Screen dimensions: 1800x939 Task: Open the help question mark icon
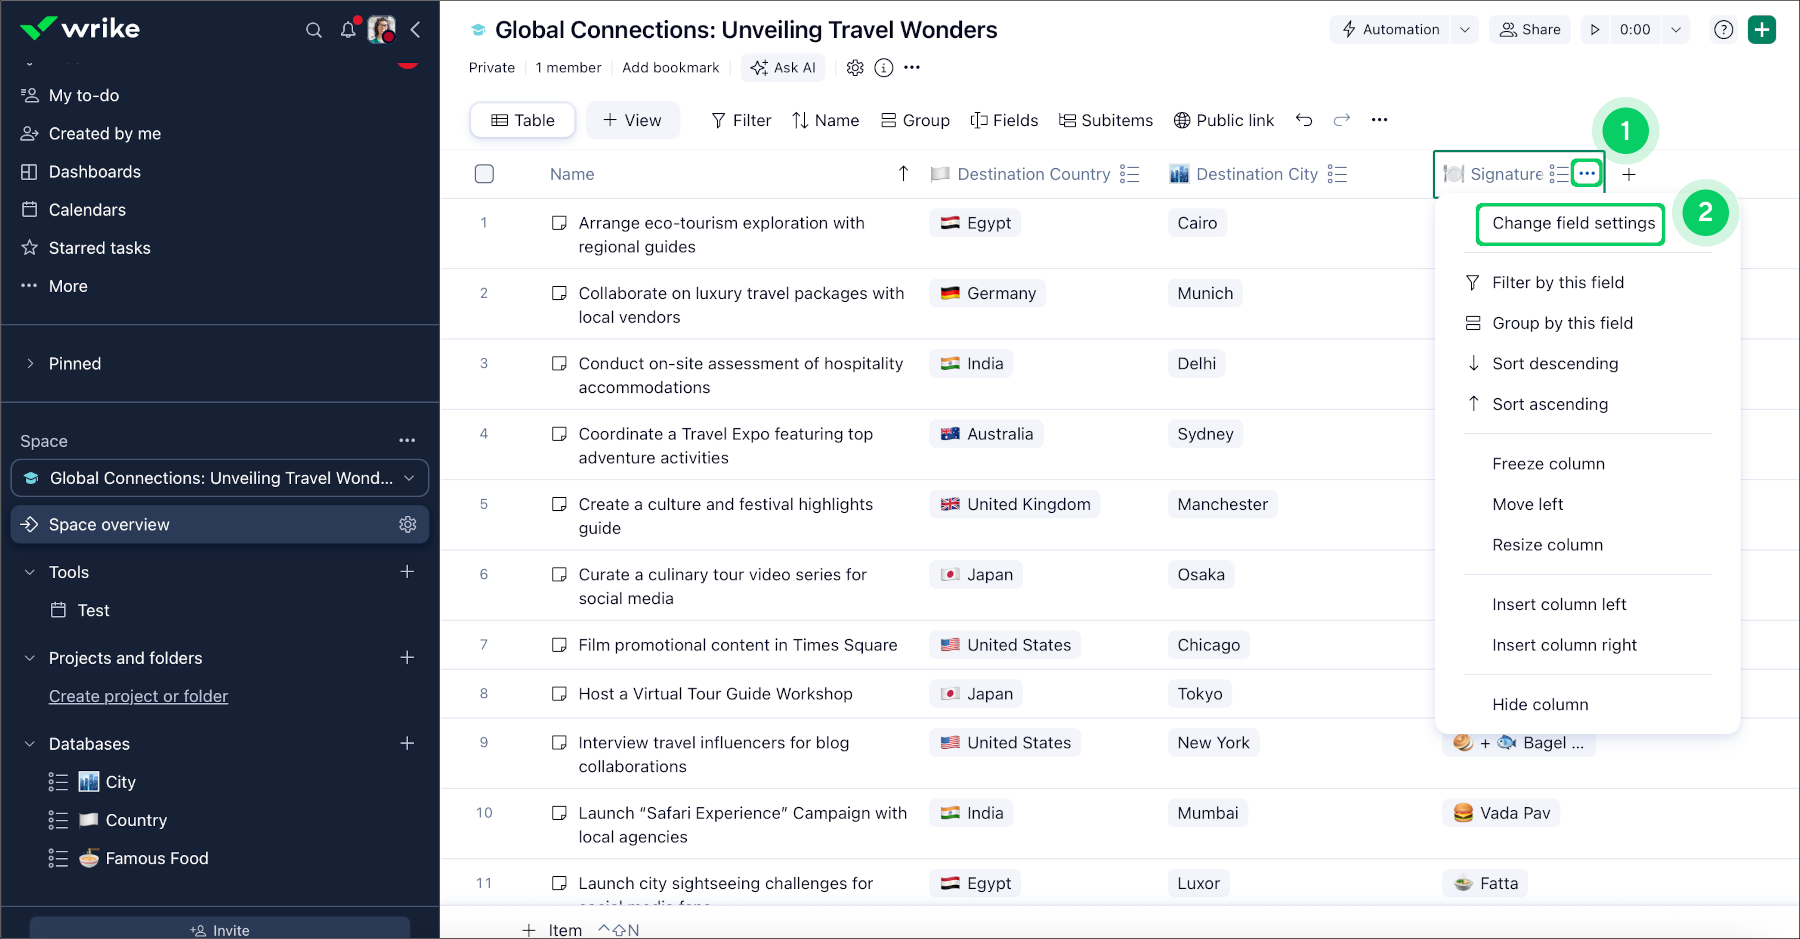click(1723, 30)
